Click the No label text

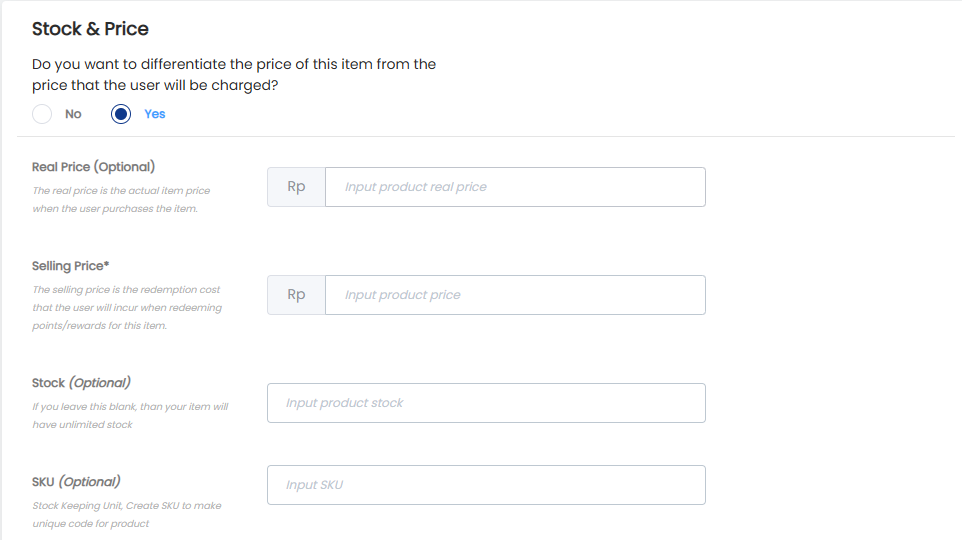pos(73,114)
